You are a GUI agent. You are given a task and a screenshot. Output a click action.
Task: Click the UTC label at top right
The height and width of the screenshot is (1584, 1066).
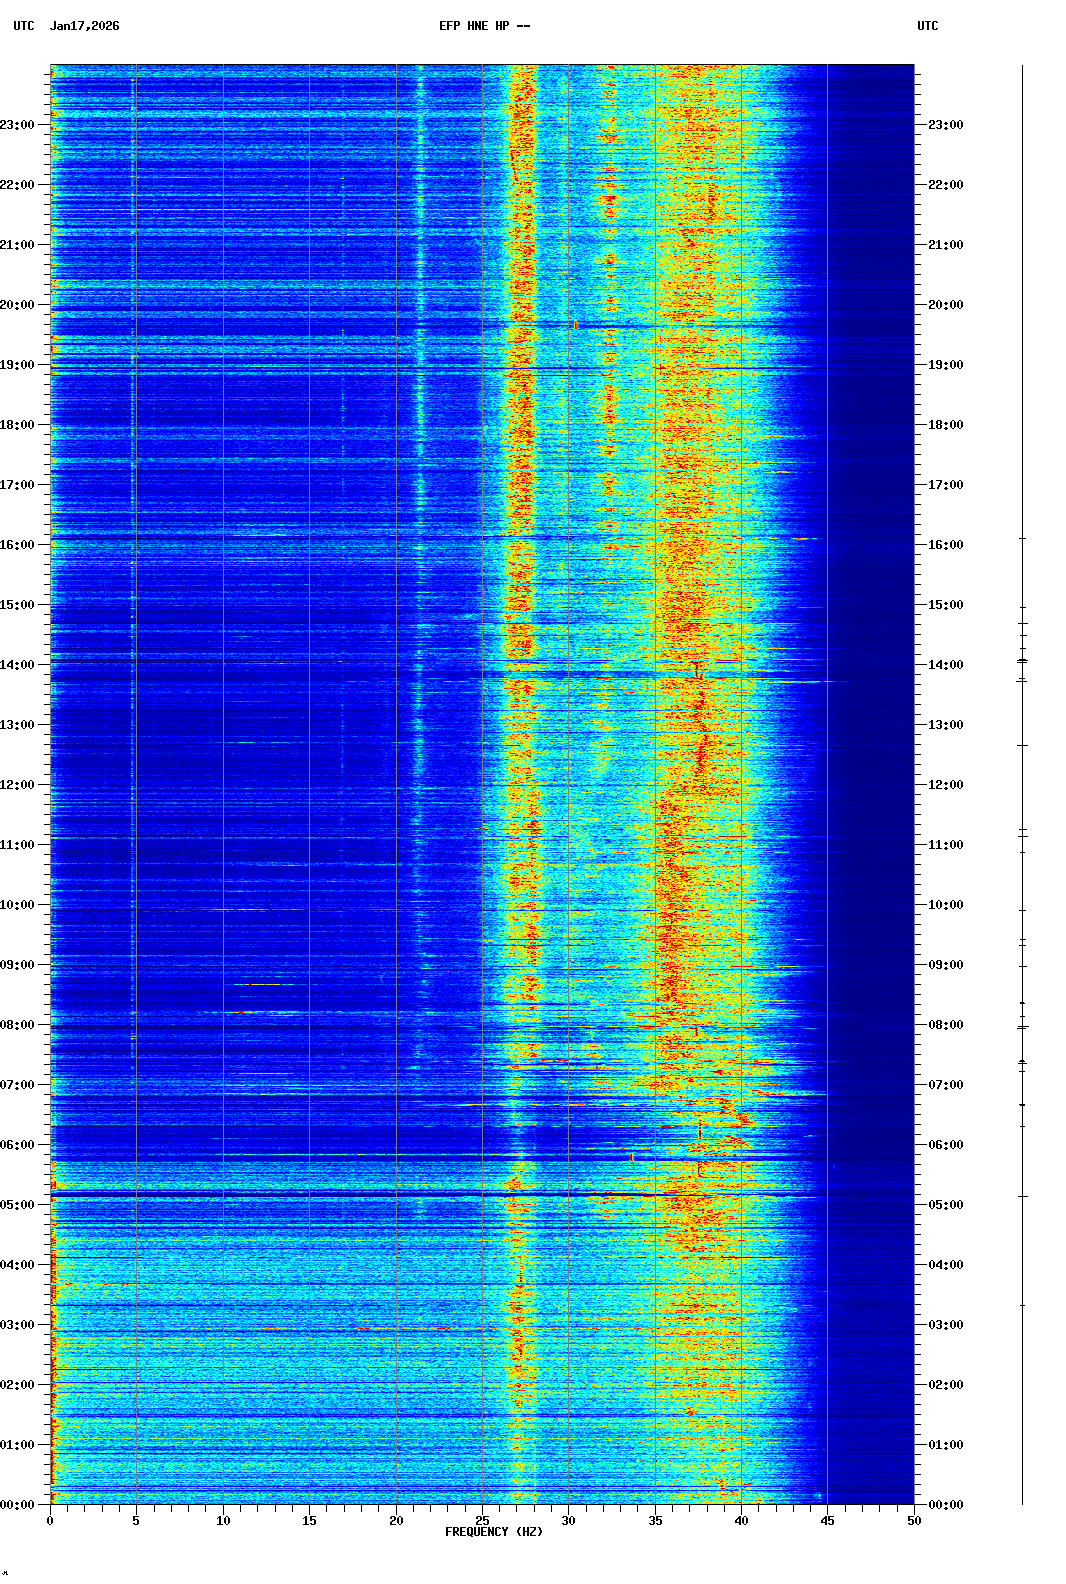pyautogui.click(x=927, y=26)
